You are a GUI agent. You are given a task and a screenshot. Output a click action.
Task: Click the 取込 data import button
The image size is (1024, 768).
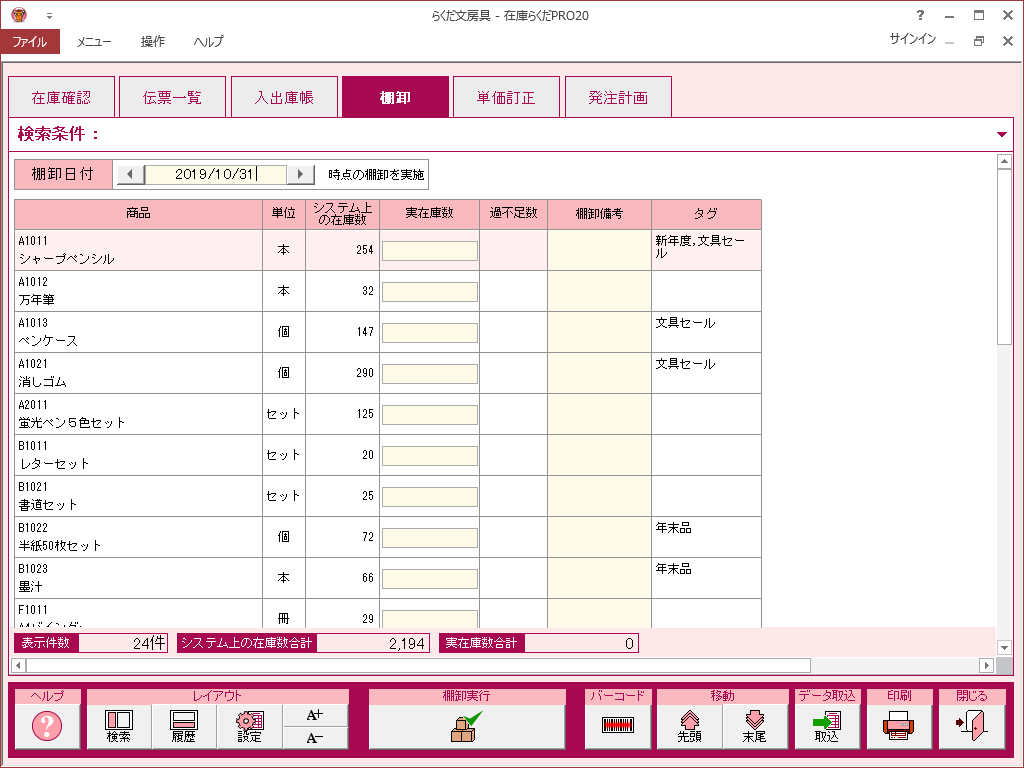(x=826, y=726)
